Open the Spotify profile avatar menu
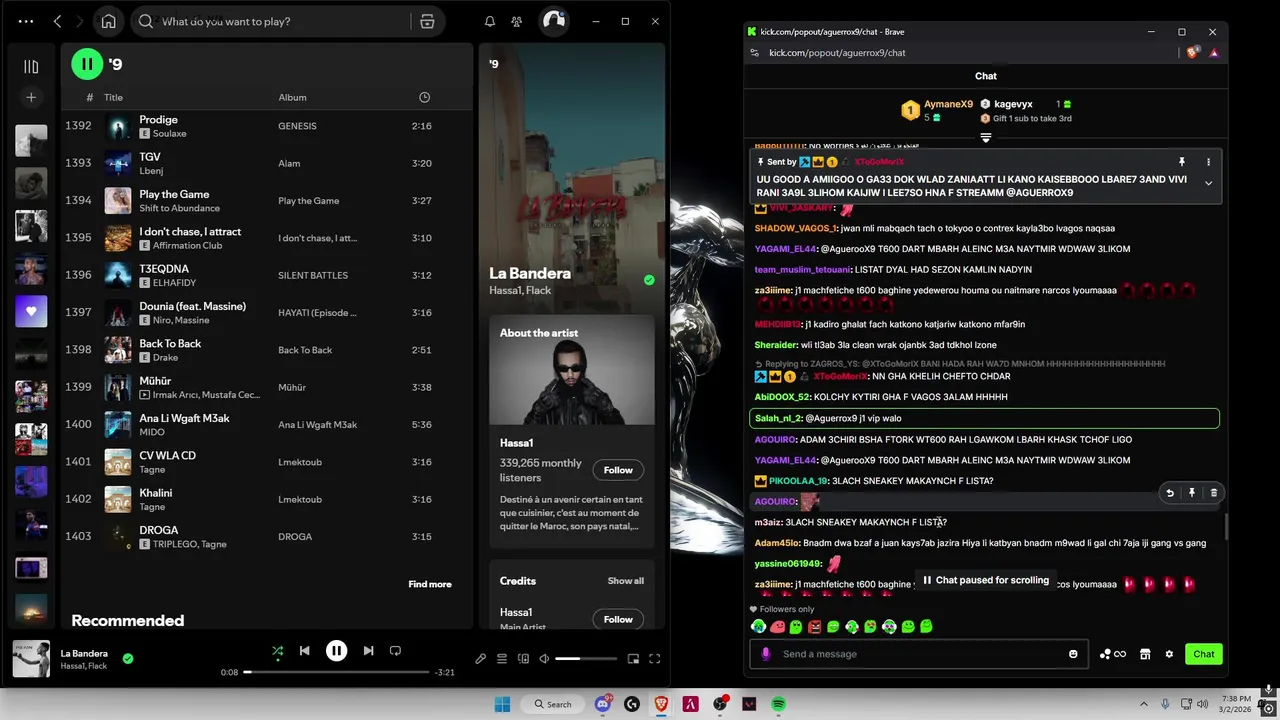1280x720 pixels. tap(554, 21)
